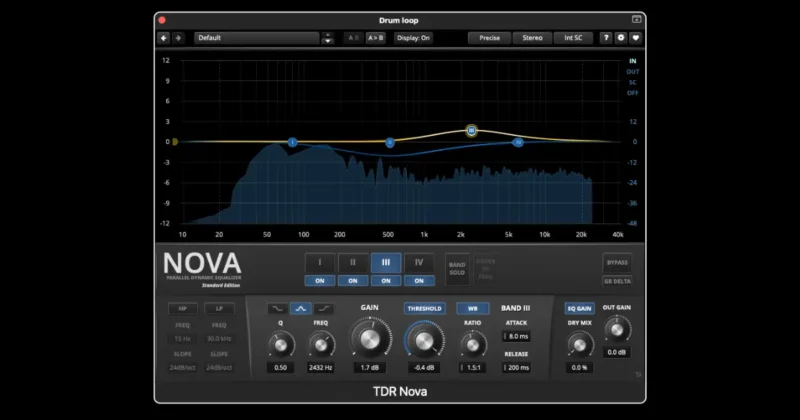The image size is (800, 420).
Task: Toggle the BYPASS button
Action: [617, 263]
